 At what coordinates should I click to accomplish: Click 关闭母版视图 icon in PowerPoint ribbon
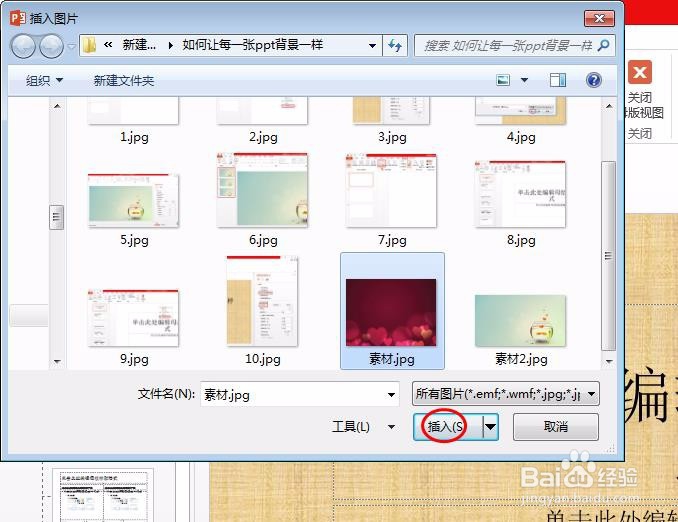point(640,72)
